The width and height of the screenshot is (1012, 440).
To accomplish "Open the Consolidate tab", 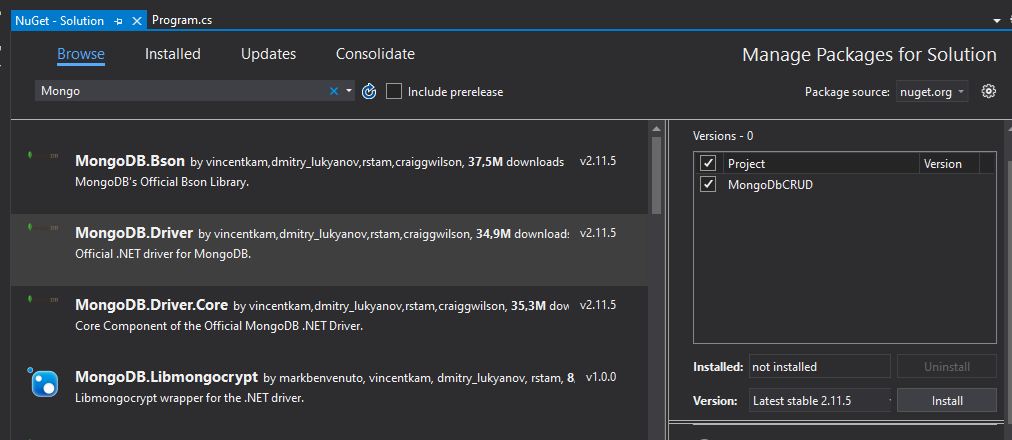I will coord(375,54).
